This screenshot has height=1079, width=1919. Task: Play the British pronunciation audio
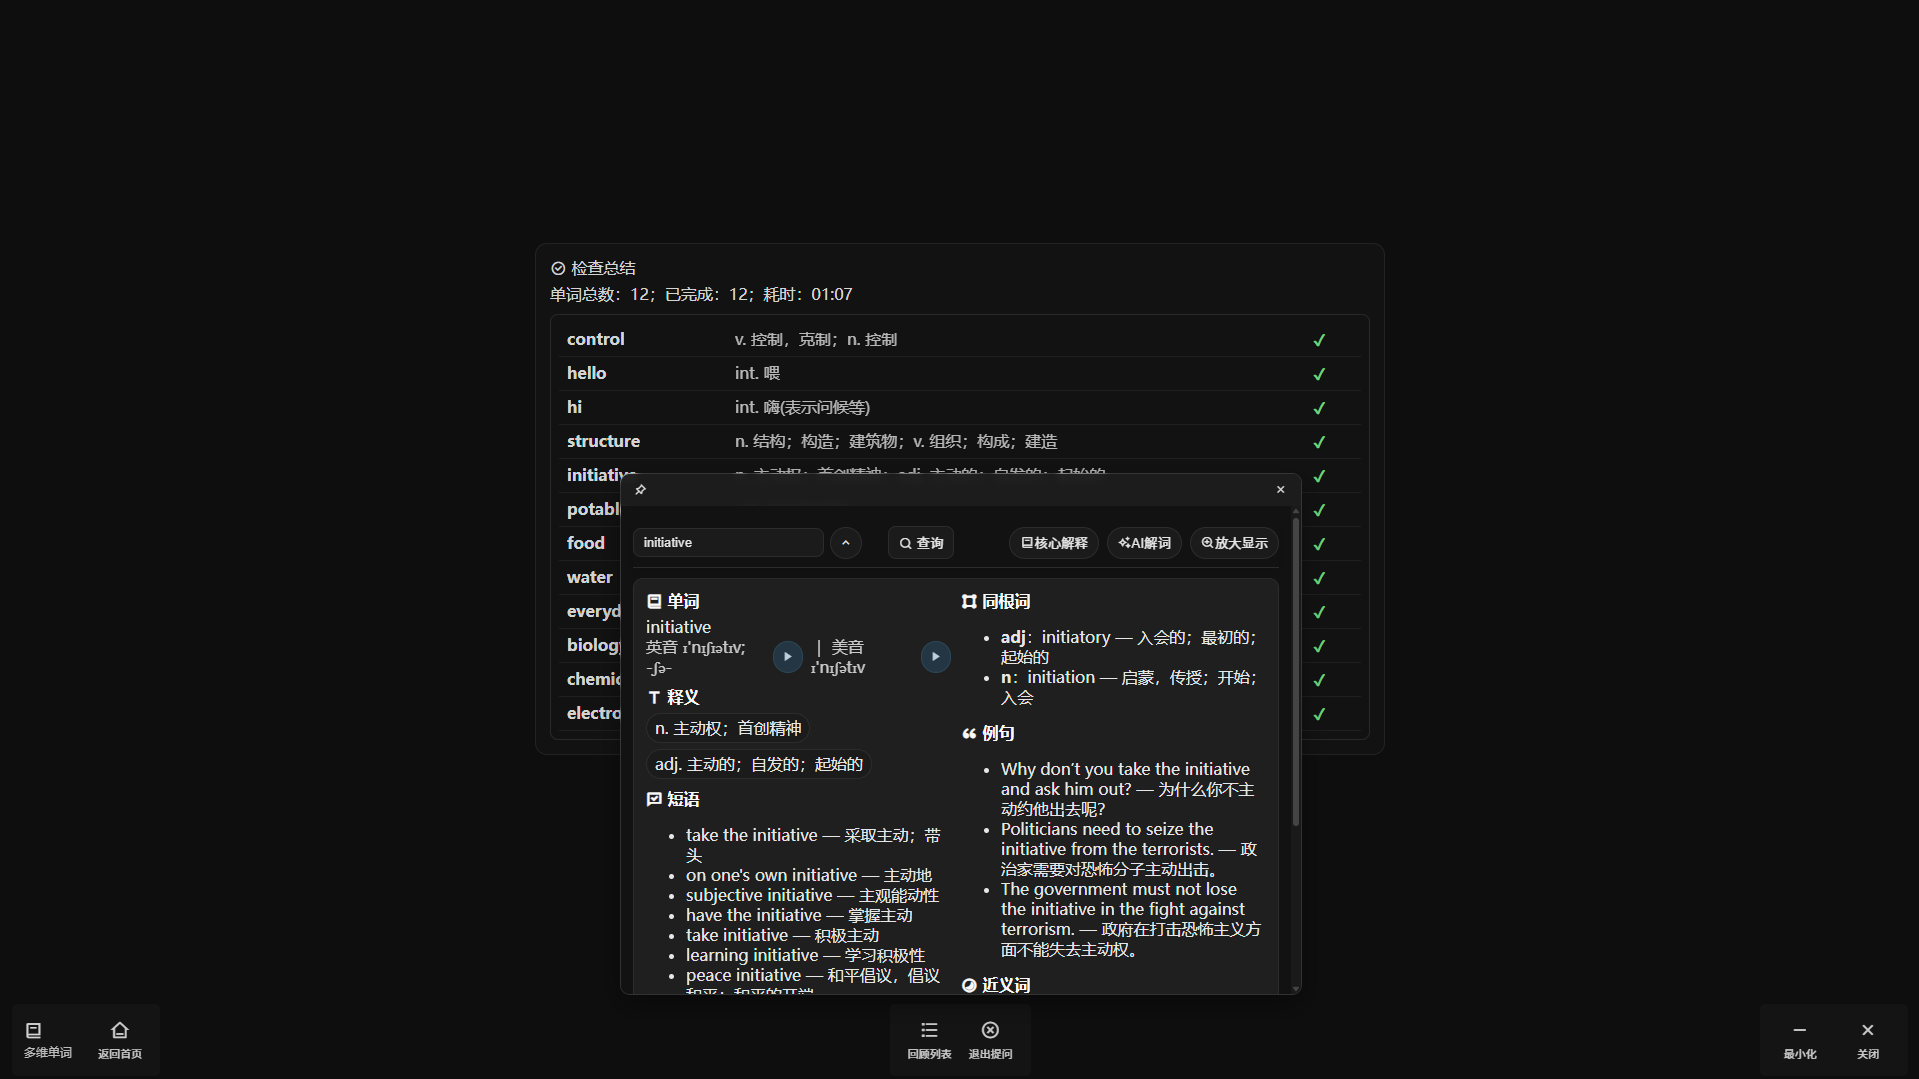[x=787, y=657]
